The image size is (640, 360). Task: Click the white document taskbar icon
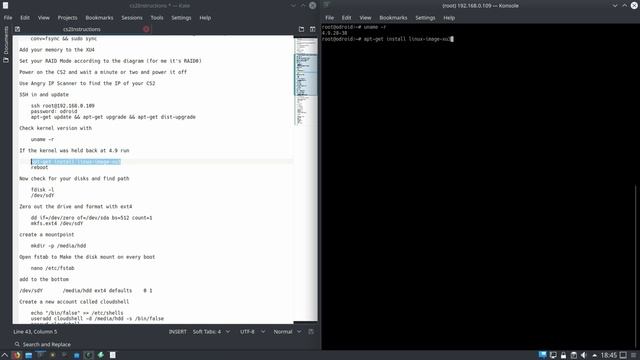pos(113,355)
